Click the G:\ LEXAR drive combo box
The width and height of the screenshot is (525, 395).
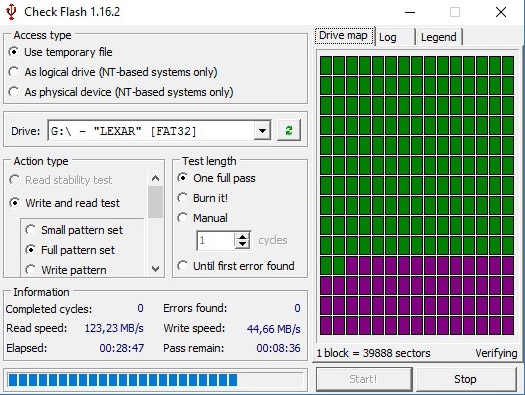coord(159,131)
